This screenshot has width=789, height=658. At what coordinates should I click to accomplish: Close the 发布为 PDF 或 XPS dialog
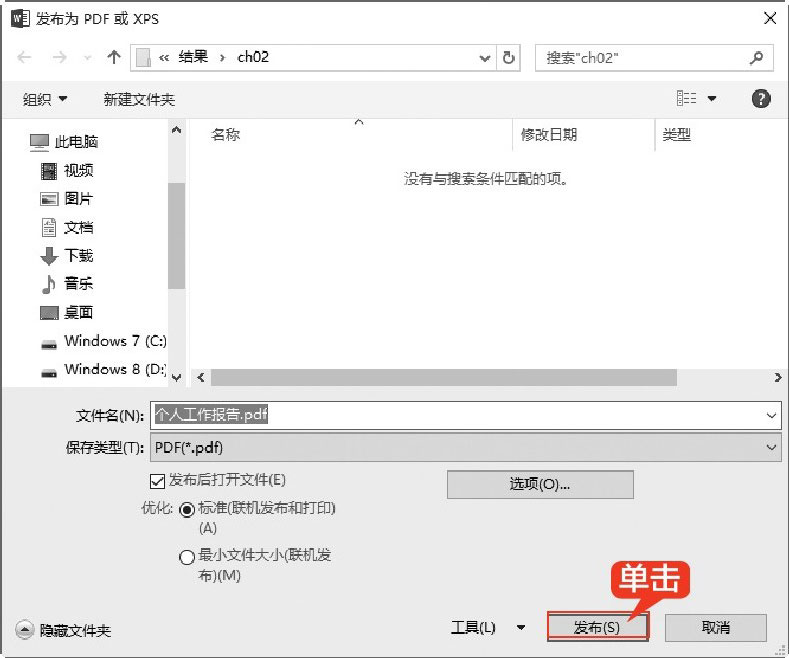click(770, 19)
